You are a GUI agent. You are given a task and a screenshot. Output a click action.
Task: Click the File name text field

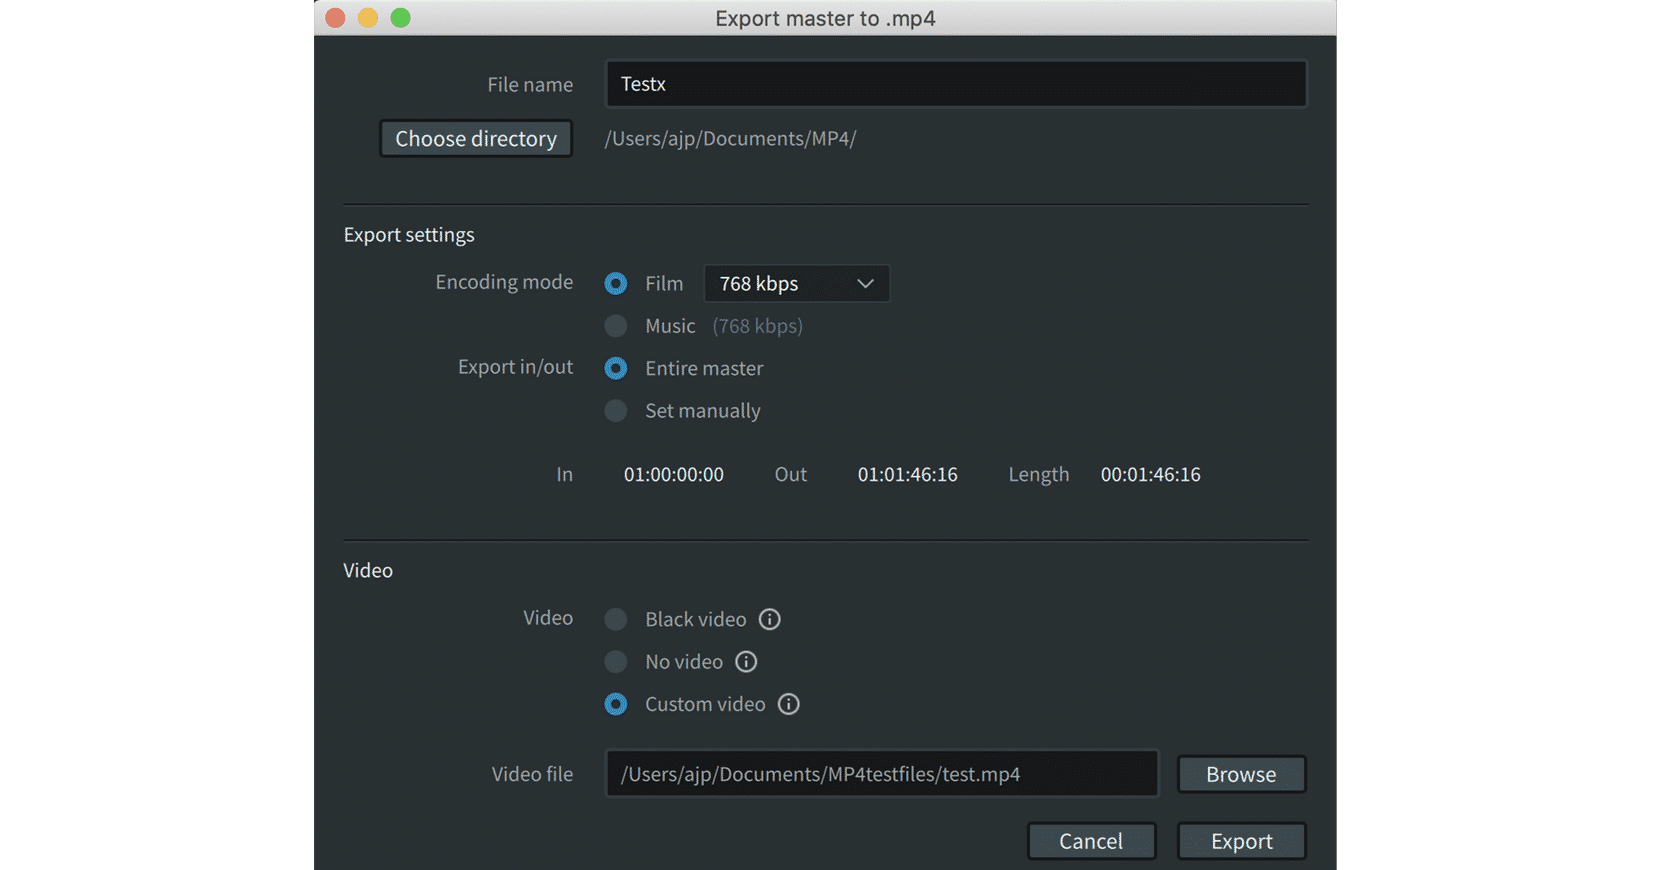coord(955,84)
